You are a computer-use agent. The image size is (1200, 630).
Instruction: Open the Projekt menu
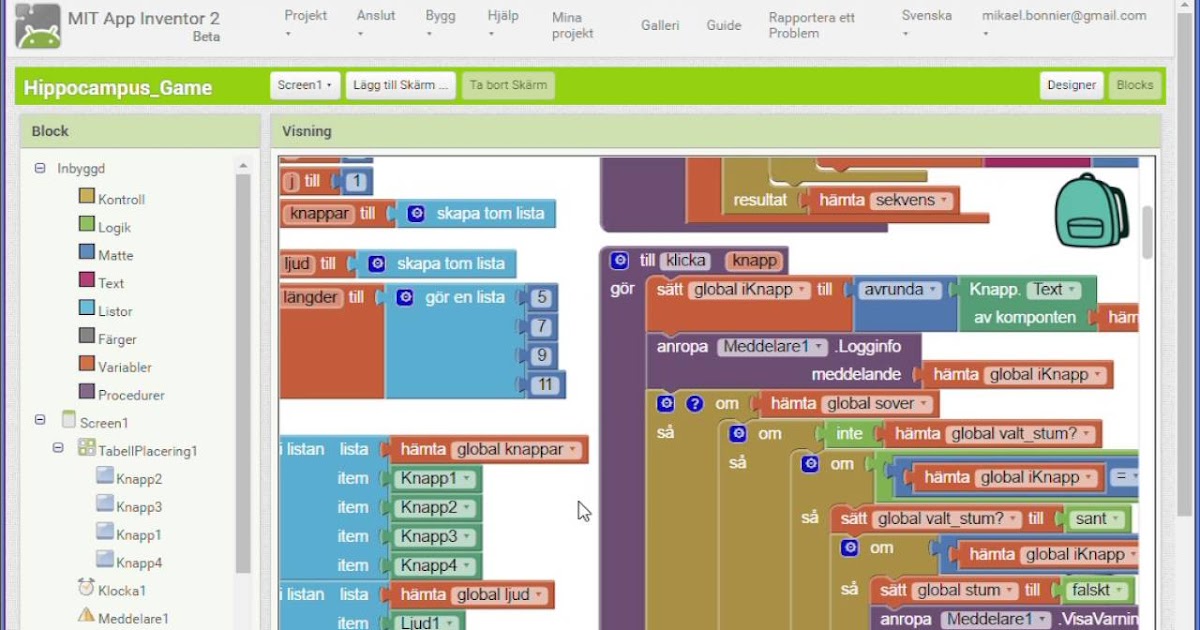pos(304,16)
